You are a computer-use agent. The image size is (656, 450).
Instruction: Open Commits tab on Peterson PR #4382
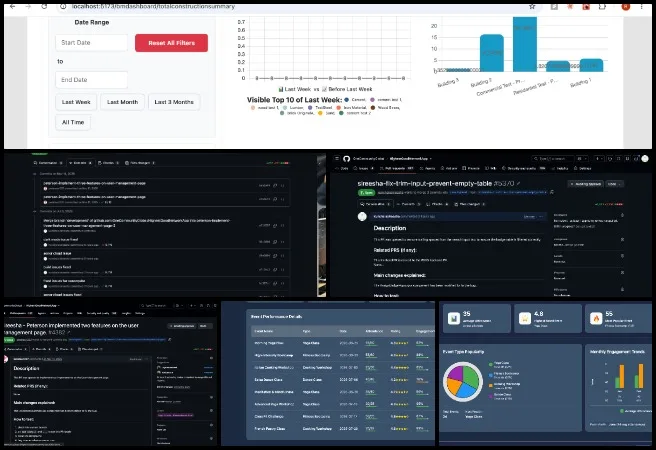41,349
